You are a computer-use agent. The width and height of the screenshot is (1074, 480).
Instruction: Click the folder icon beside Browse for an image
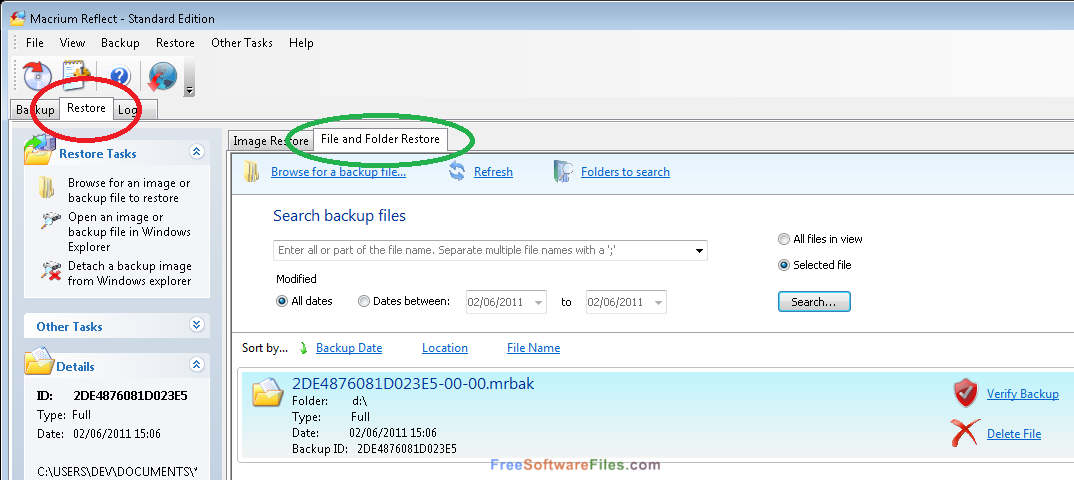point(46,187)
